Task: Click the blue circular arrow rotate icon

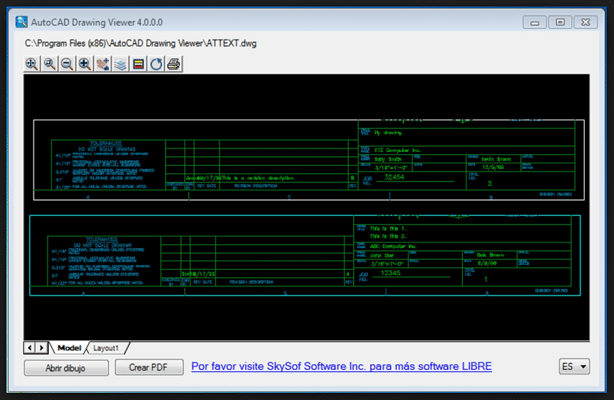Action: pyautogui.click(x=156, y=64)
